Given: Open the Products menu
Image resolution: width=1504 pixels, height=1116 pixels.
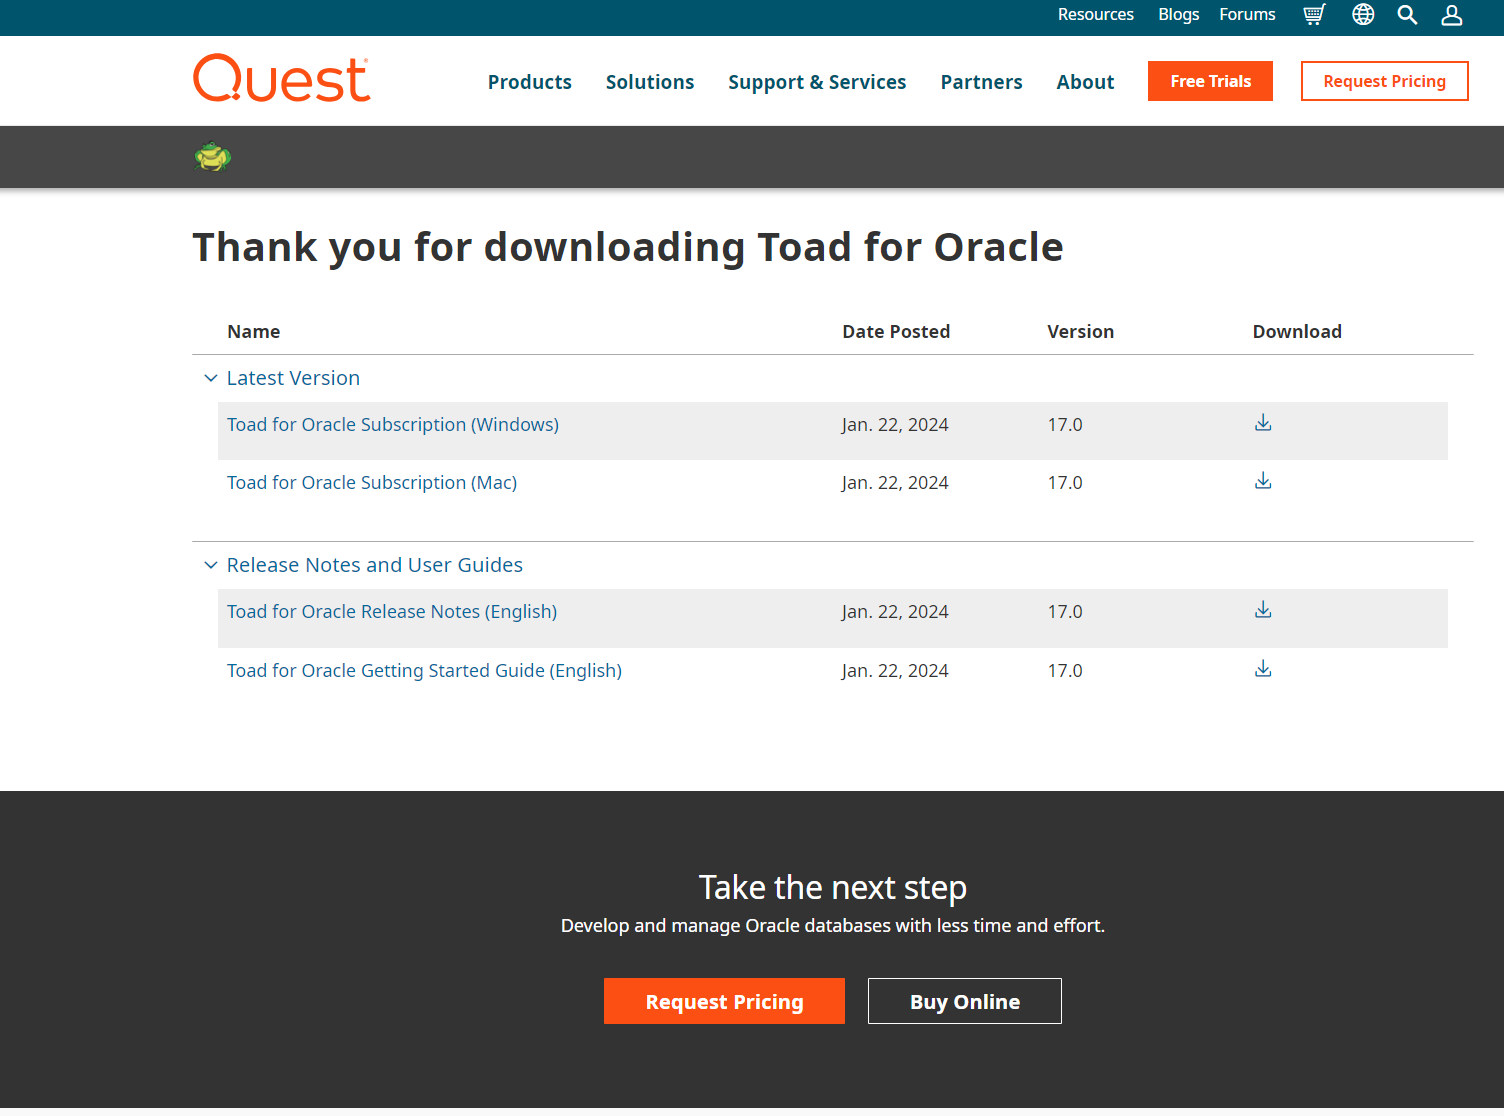Looking at the screenshot, I should point(530,82).
